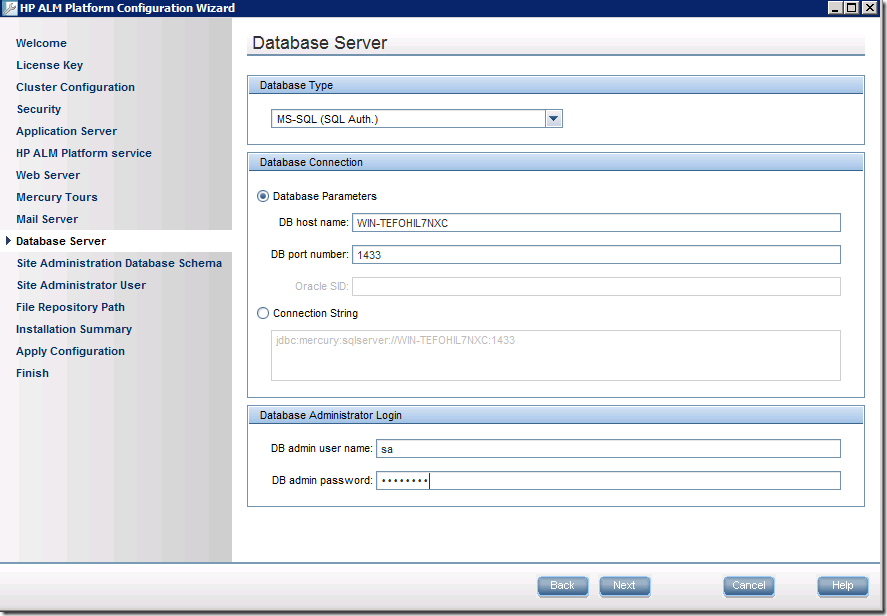Select Apply Configuration step
Image resolution: width=887 pixels, height=616 pixels.
click(x=71, y=351)
